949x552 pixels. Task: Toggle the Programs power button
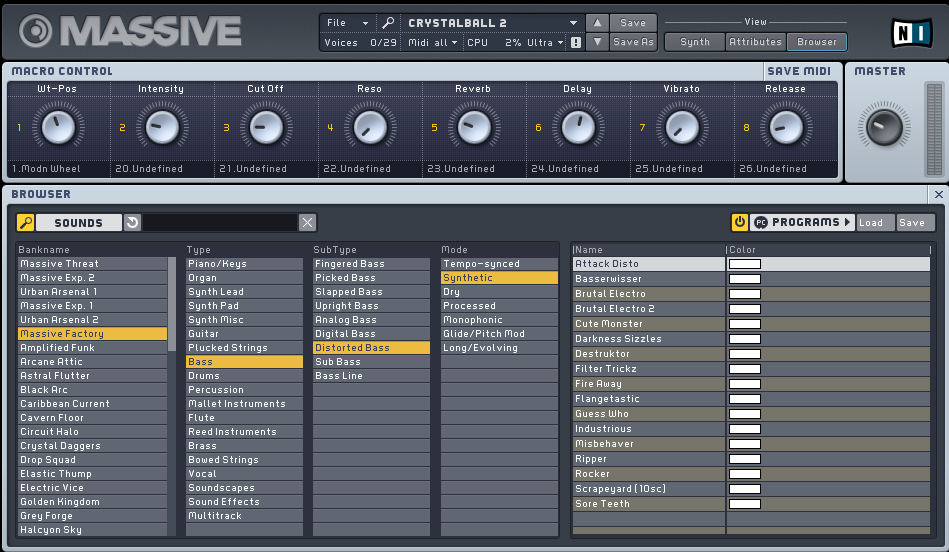coord(740,222)
